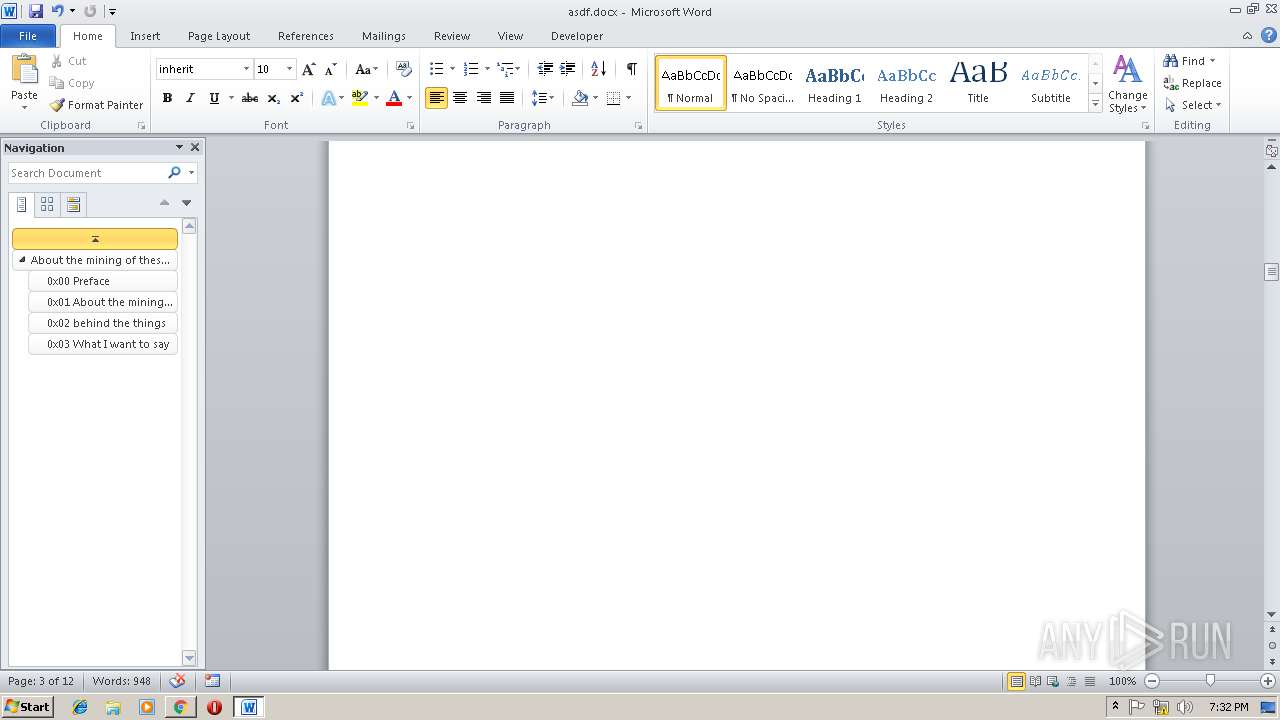Screen dimensions: 1280x720
Task: Open the File tab
Action: click(28, 36)
